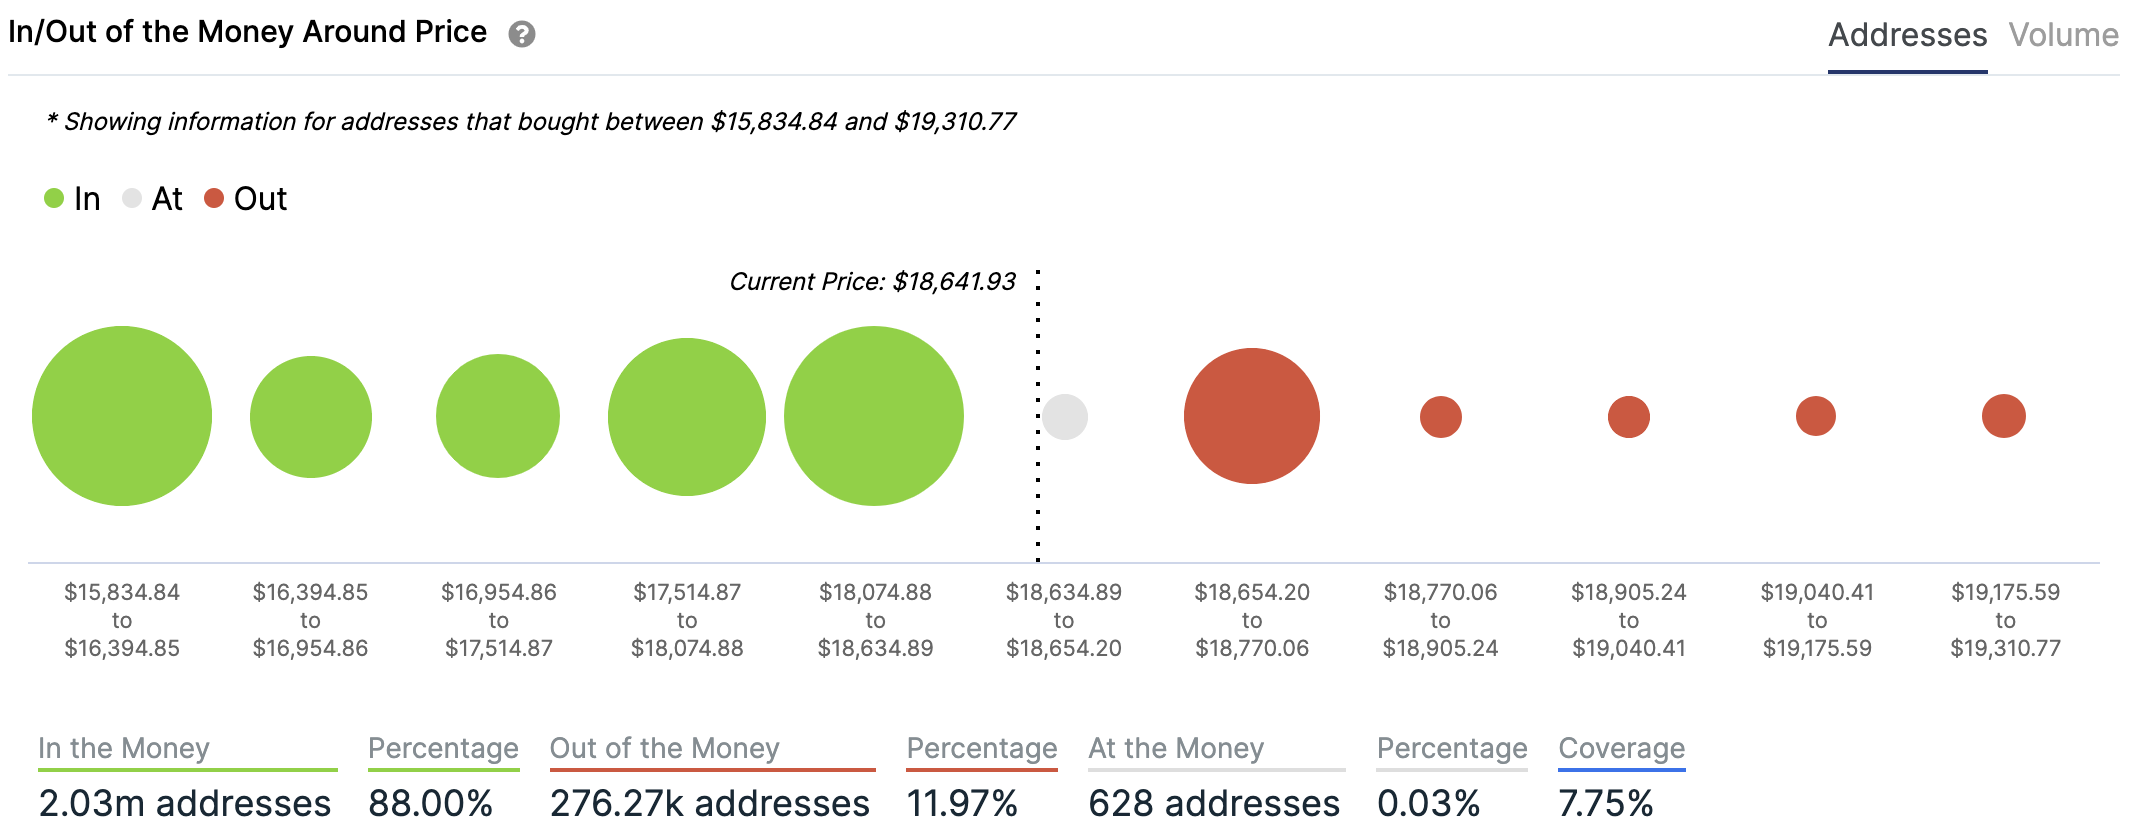Screen dimensions: 2130x834
Task: Click the Coverage label
Action: tap(1621, 748)
